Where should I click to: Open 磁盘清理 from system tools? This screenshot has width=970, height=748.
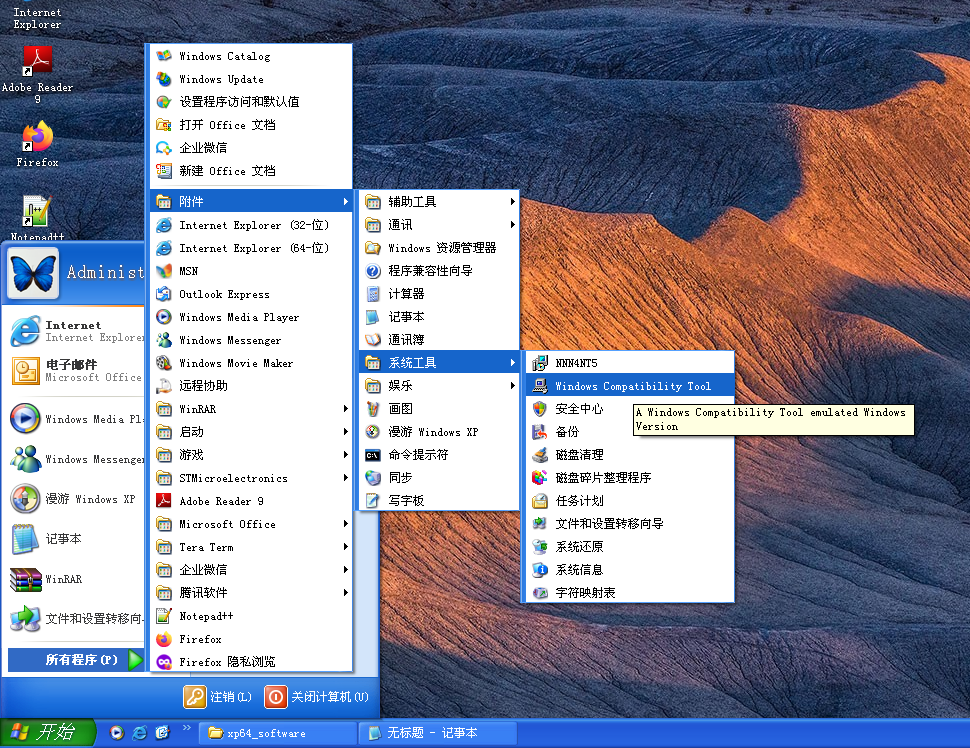630,455
